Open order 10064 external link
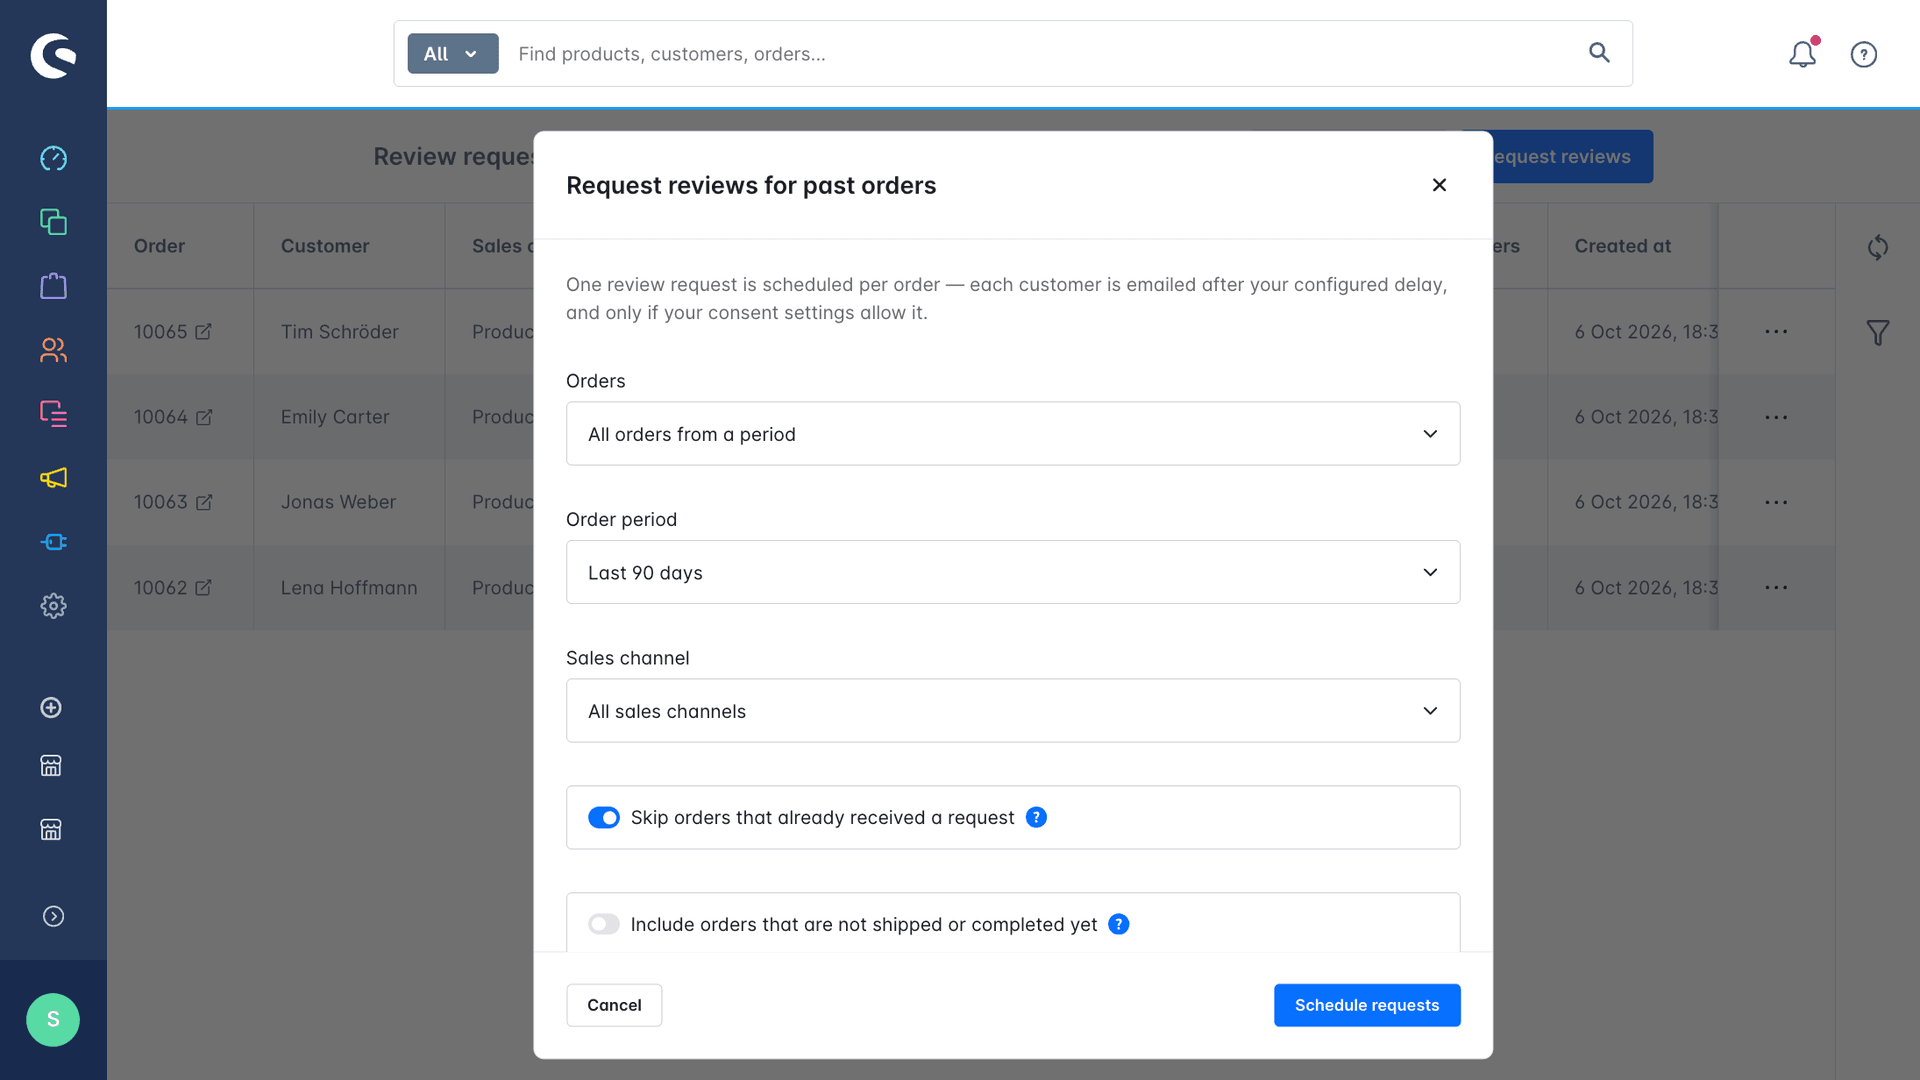This screenshot has height=1080, width=1920. tap(204, 417)
